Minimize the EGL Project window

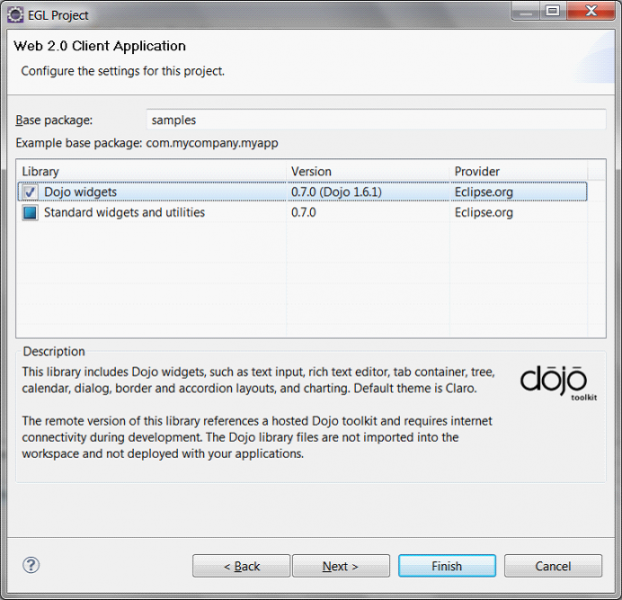[x=525, y=12]
